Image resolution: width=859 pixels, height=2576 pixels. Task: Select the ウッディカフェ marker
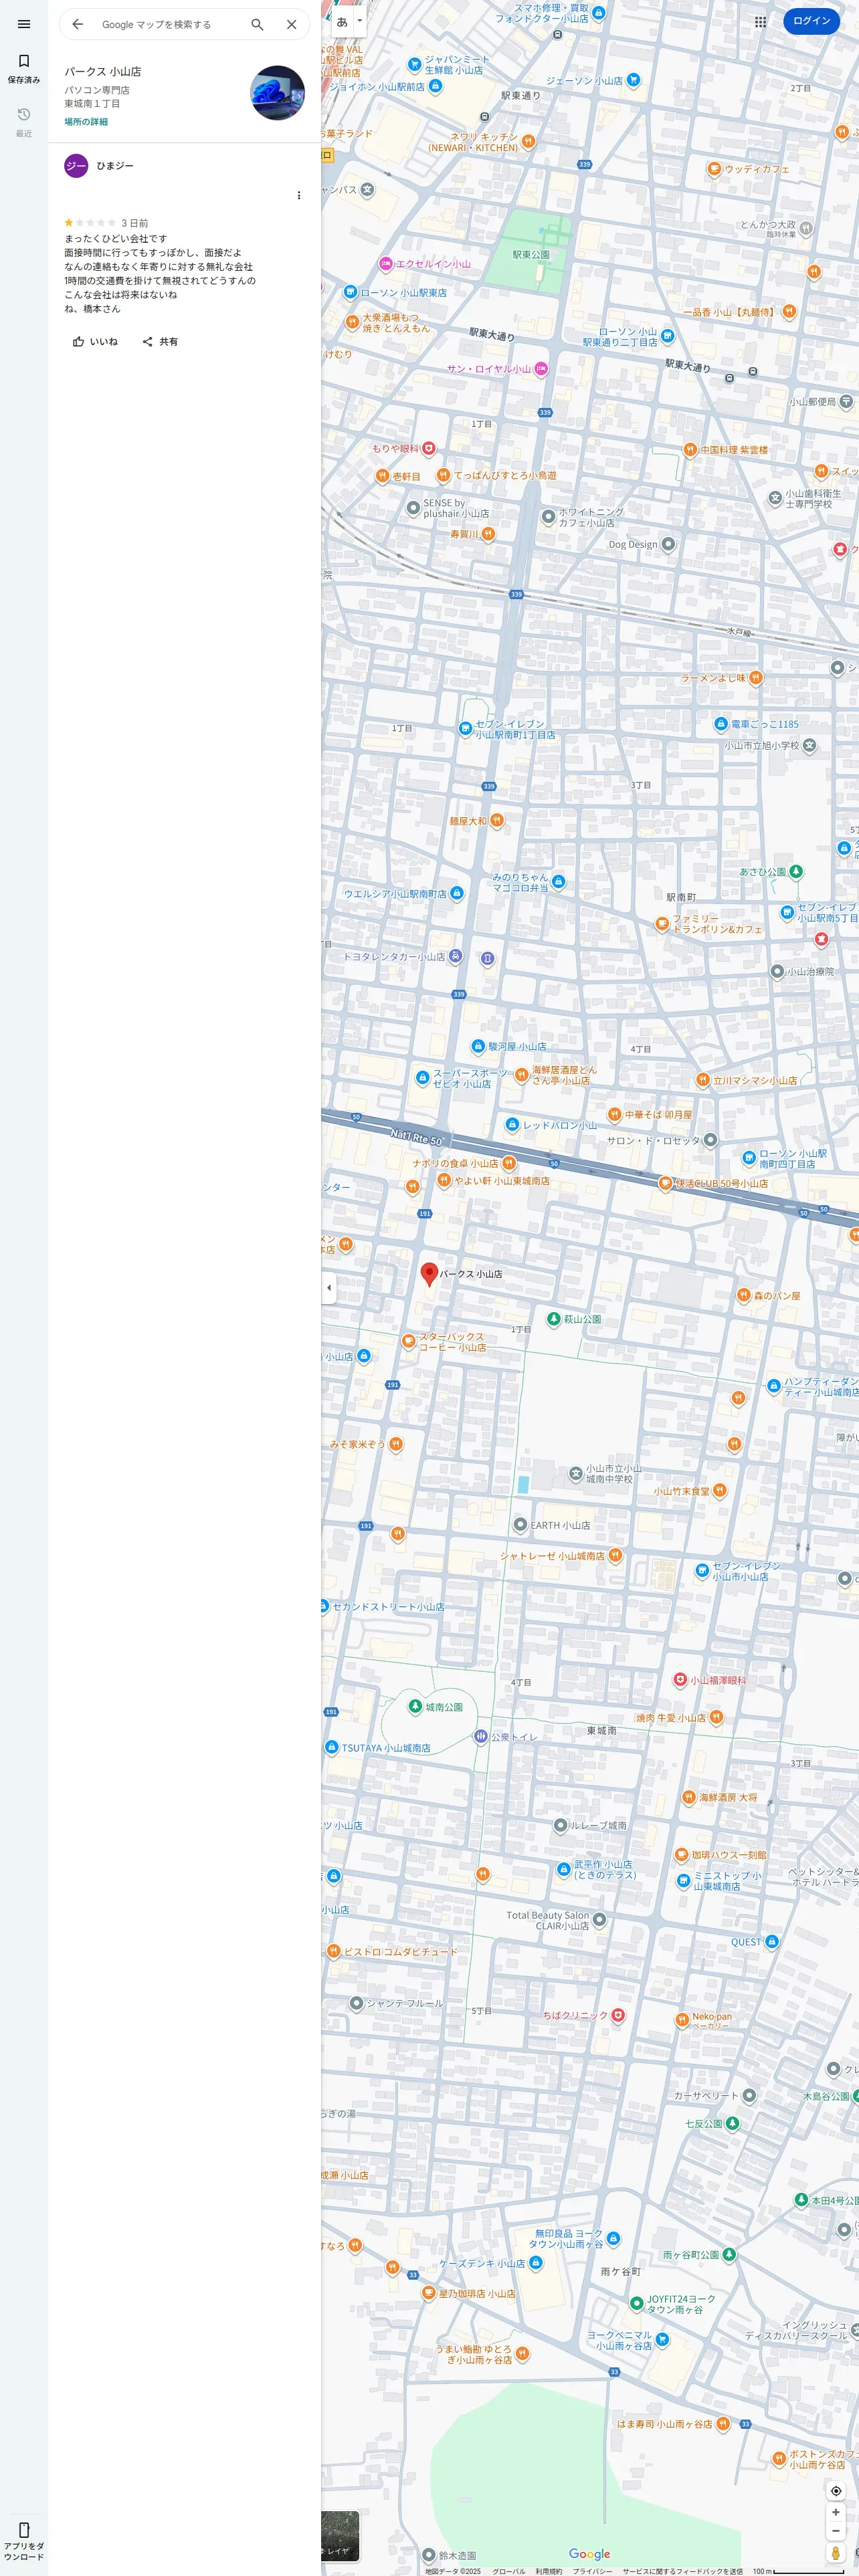[x=714, y=169]
